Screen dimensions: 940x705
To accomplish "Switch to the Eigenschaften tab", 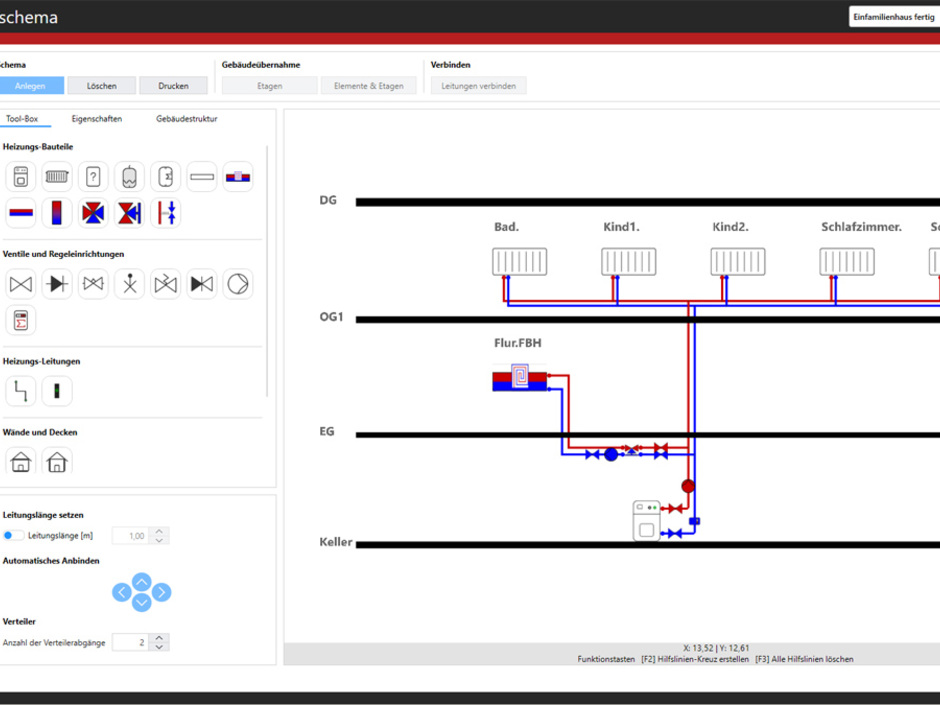I will pyautogui.click(x=96, y=118).
